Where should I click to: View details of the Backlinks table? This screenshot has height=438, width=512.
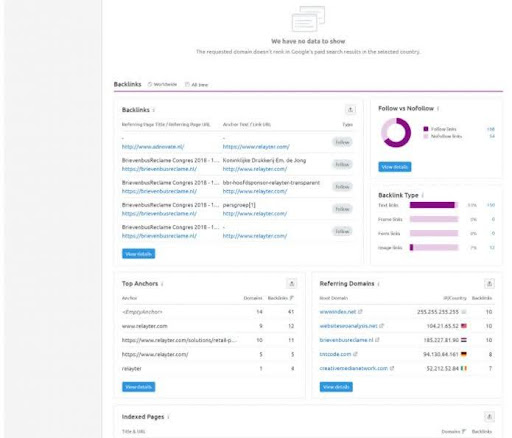[x=138, y=254]
